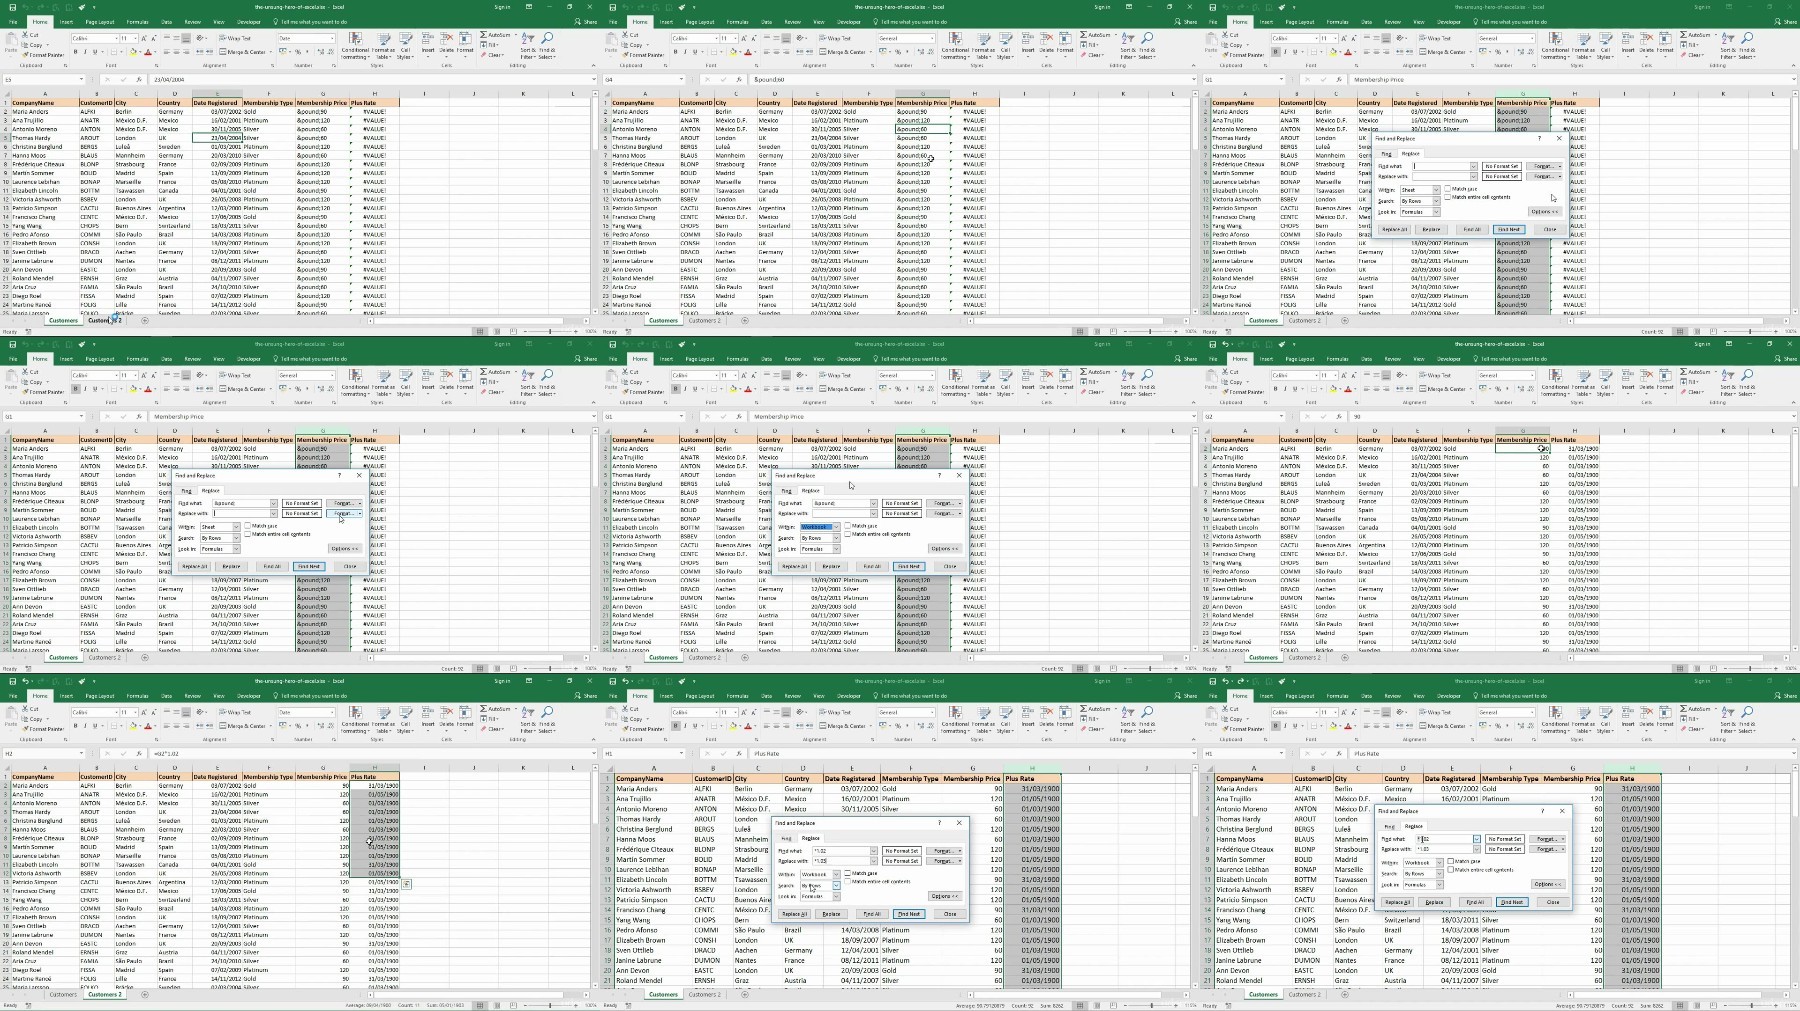The width and height of the screenshot is (1800, 1011).
Task: Open Cell Styles in window with name box G2
Action: (x=1605, y=382)
